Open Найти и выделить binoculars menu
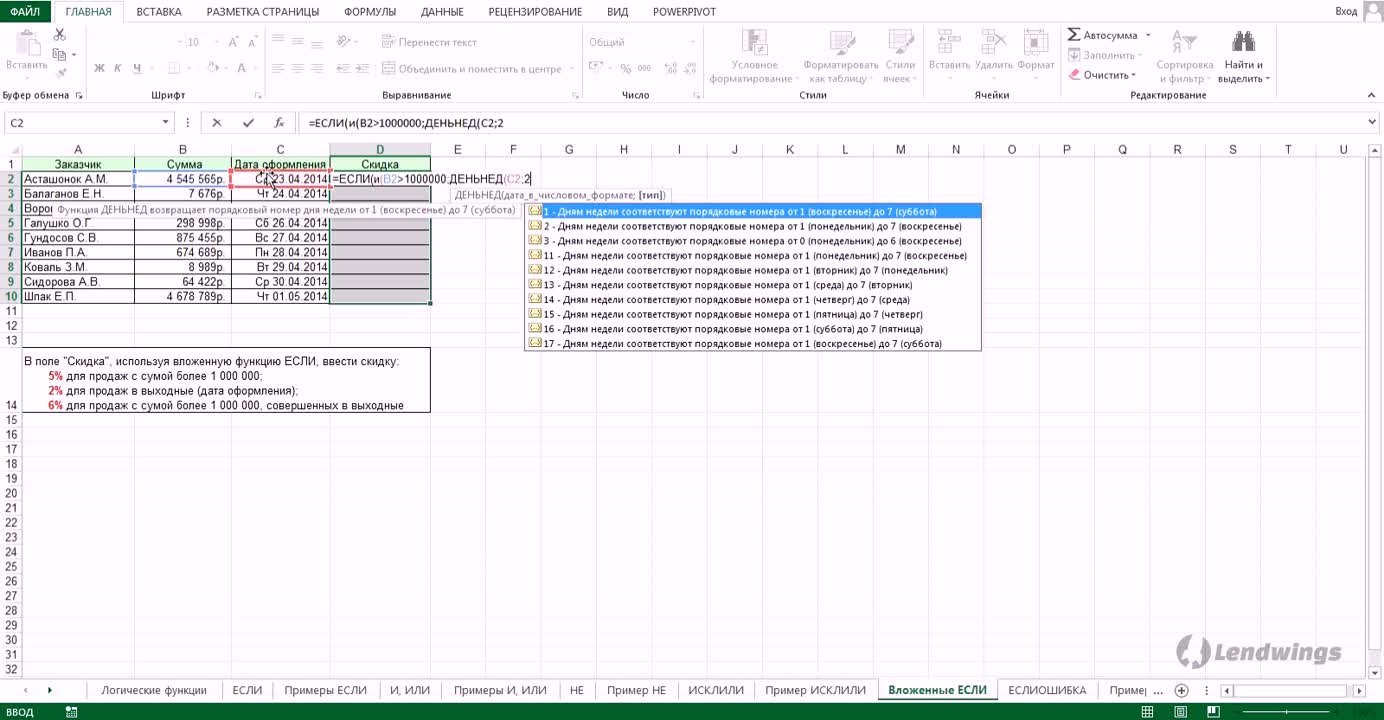 pyautogui.click(x=1243, y=57)
